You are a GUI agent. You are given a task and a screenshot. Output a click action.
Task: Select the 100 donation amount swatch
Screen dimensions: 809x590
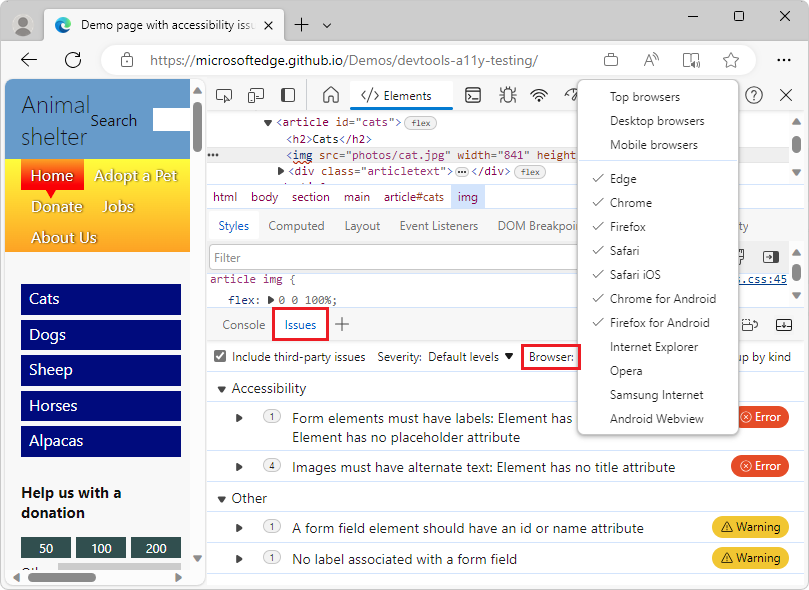click(100, 548)
